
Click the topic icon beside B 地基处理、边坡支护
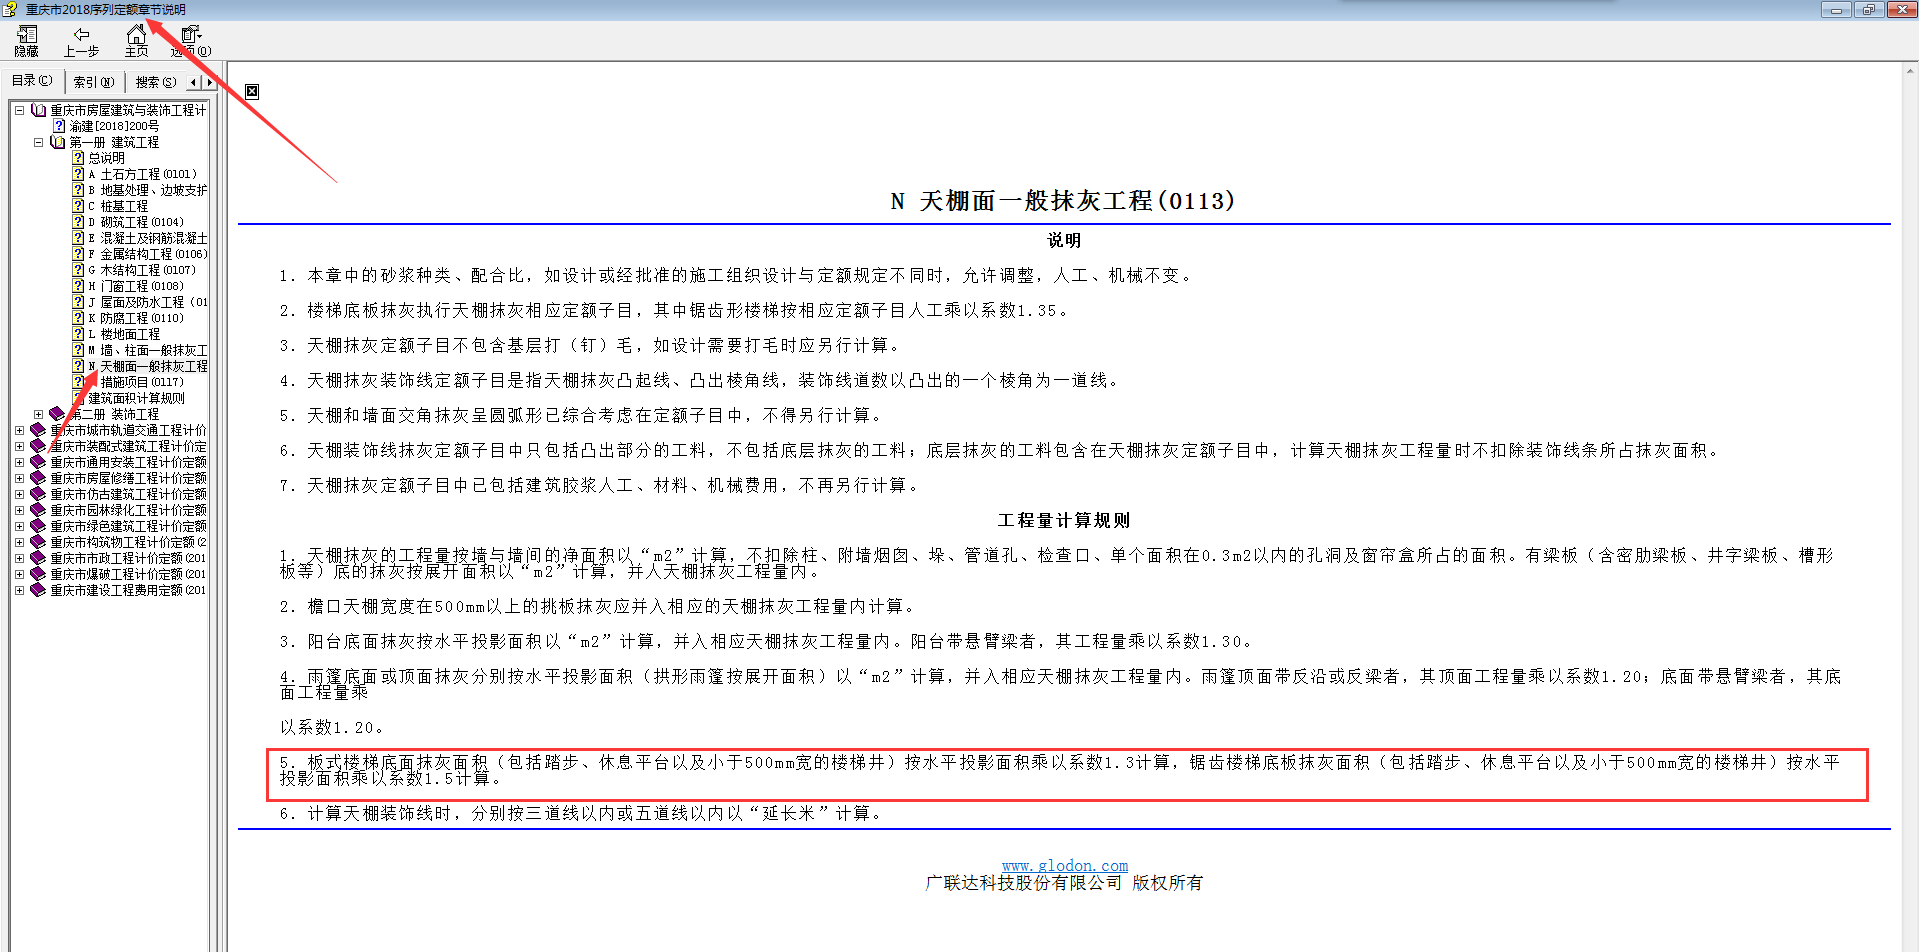pos(78,190)
